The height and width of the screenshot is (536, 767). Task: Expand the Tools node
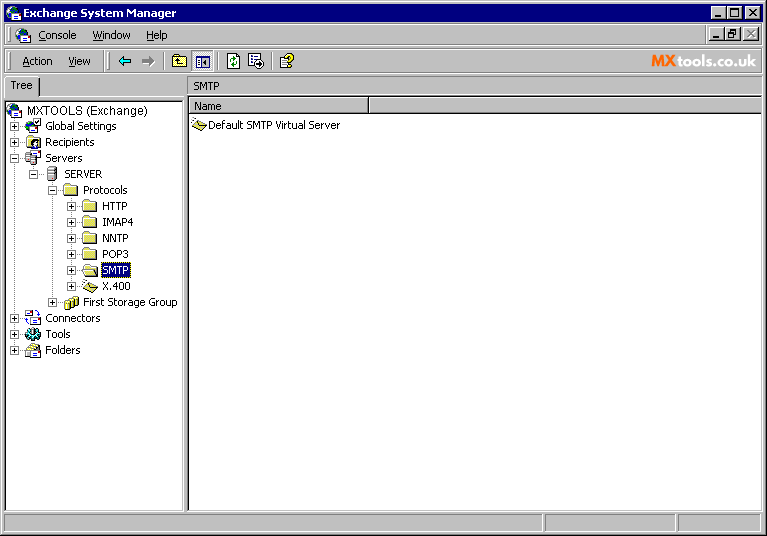15,335
